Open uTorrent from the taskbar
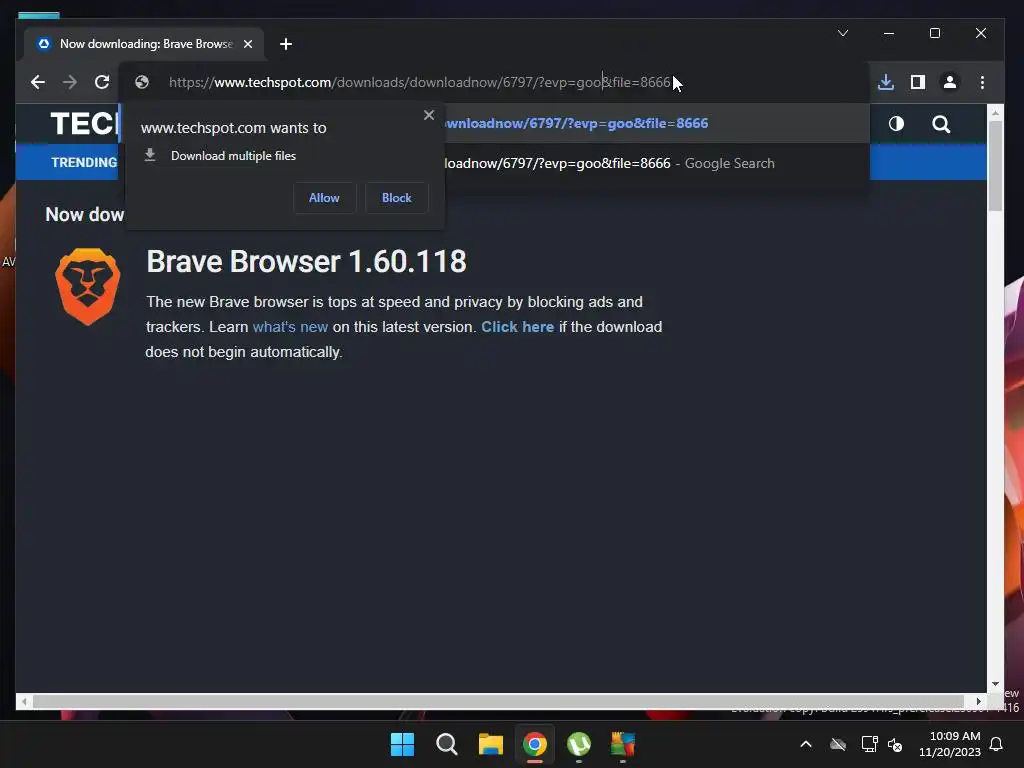Image resolution: width=1024 pixels, height=768 pixels. click(579, 744)
